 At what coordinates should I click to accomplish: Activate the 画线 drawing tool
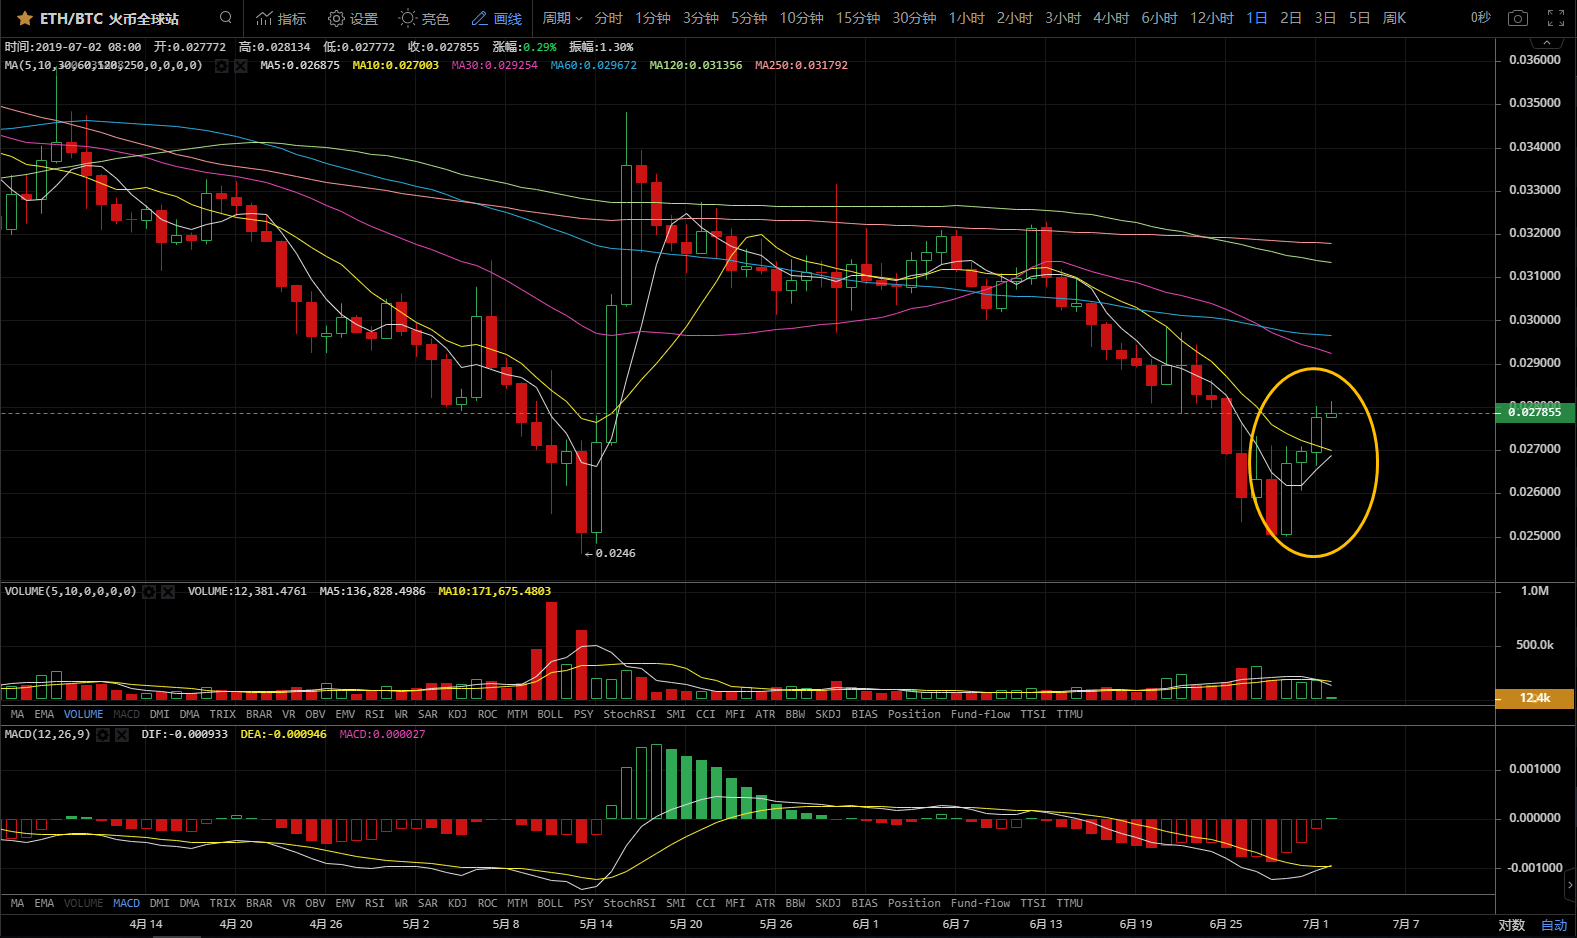point(497,18)
